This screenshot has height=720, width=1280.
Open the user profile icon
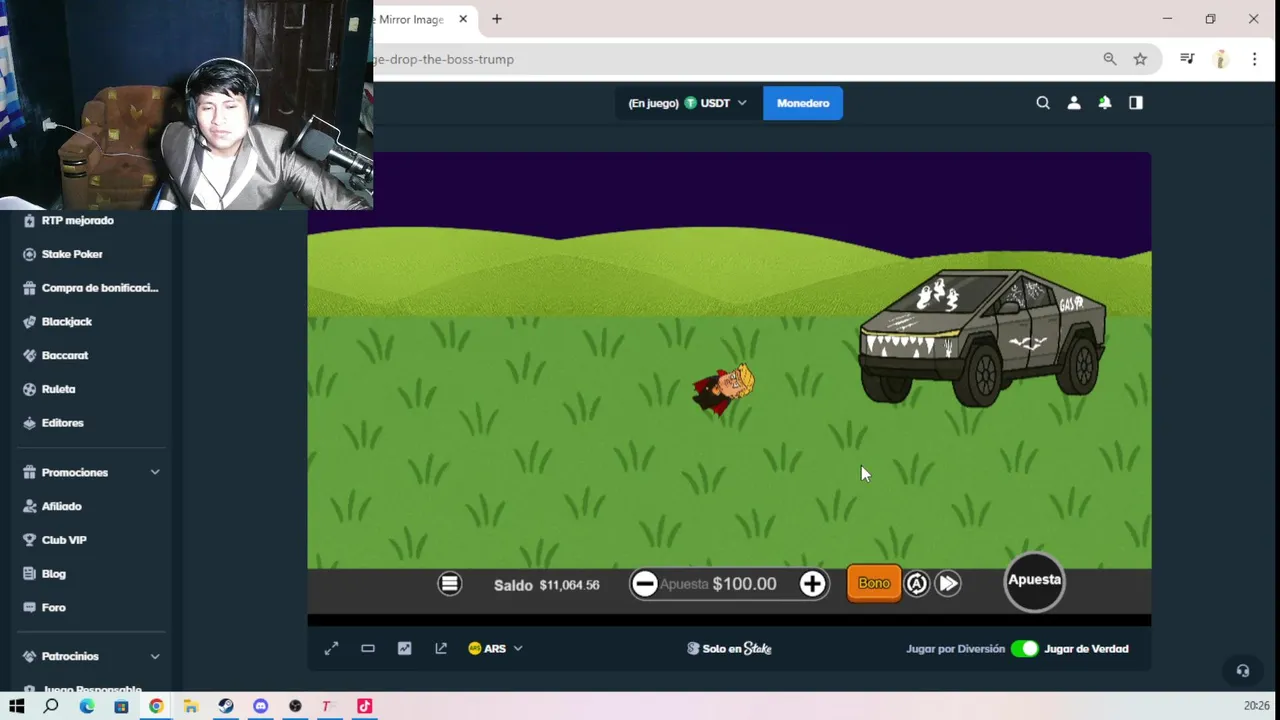pos(1074,103)
